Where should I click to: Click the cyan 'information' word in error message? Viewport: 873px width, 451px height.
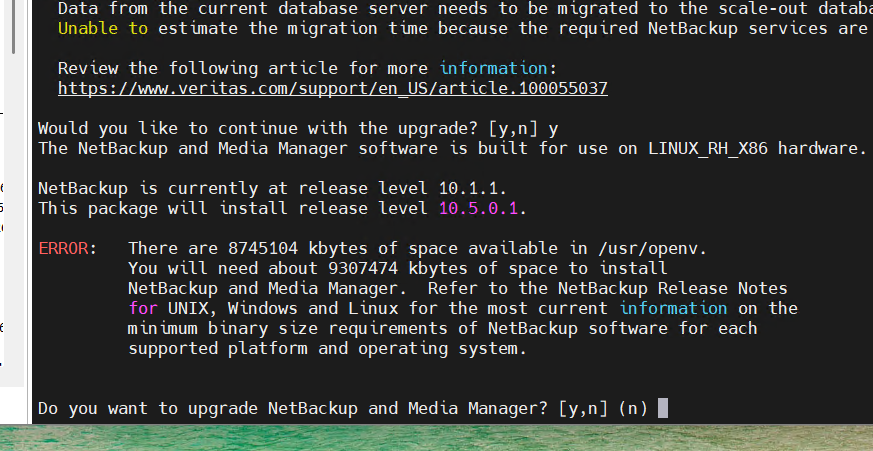674,308
